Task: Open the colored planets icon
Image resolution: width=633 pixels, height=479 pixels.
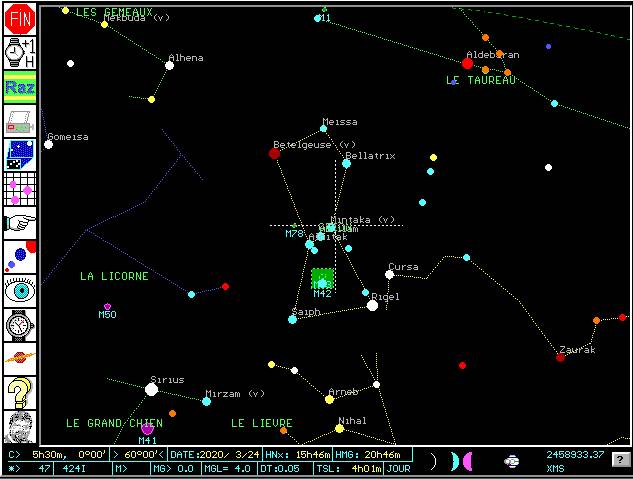Action: click(20, 257)
